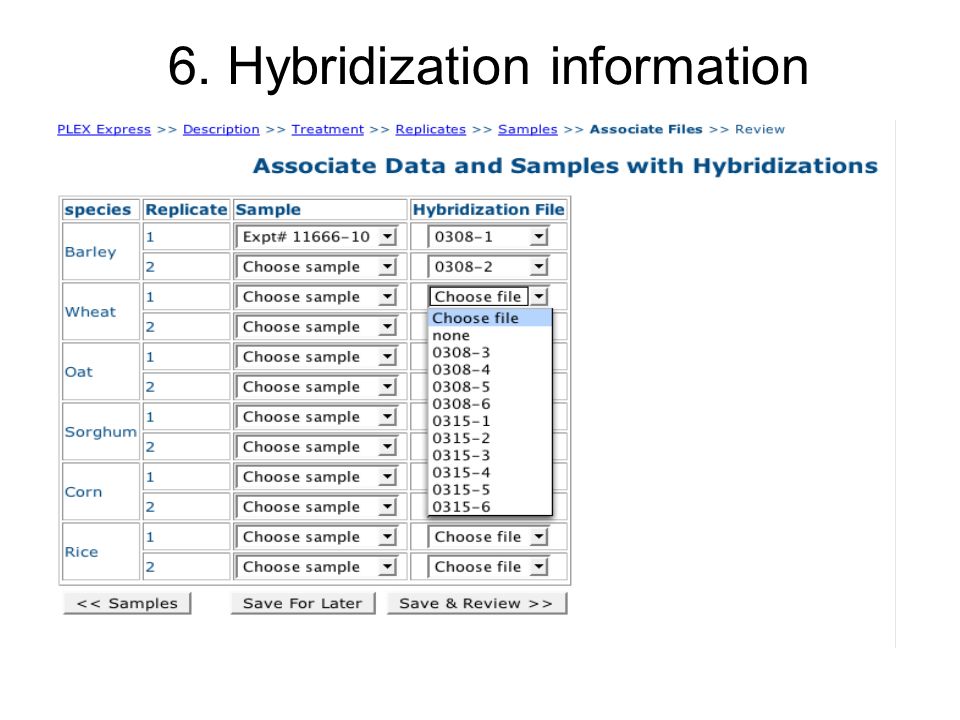
Task: Open Corn replicate 1 sample dropdown
Action: coord(317,477)
